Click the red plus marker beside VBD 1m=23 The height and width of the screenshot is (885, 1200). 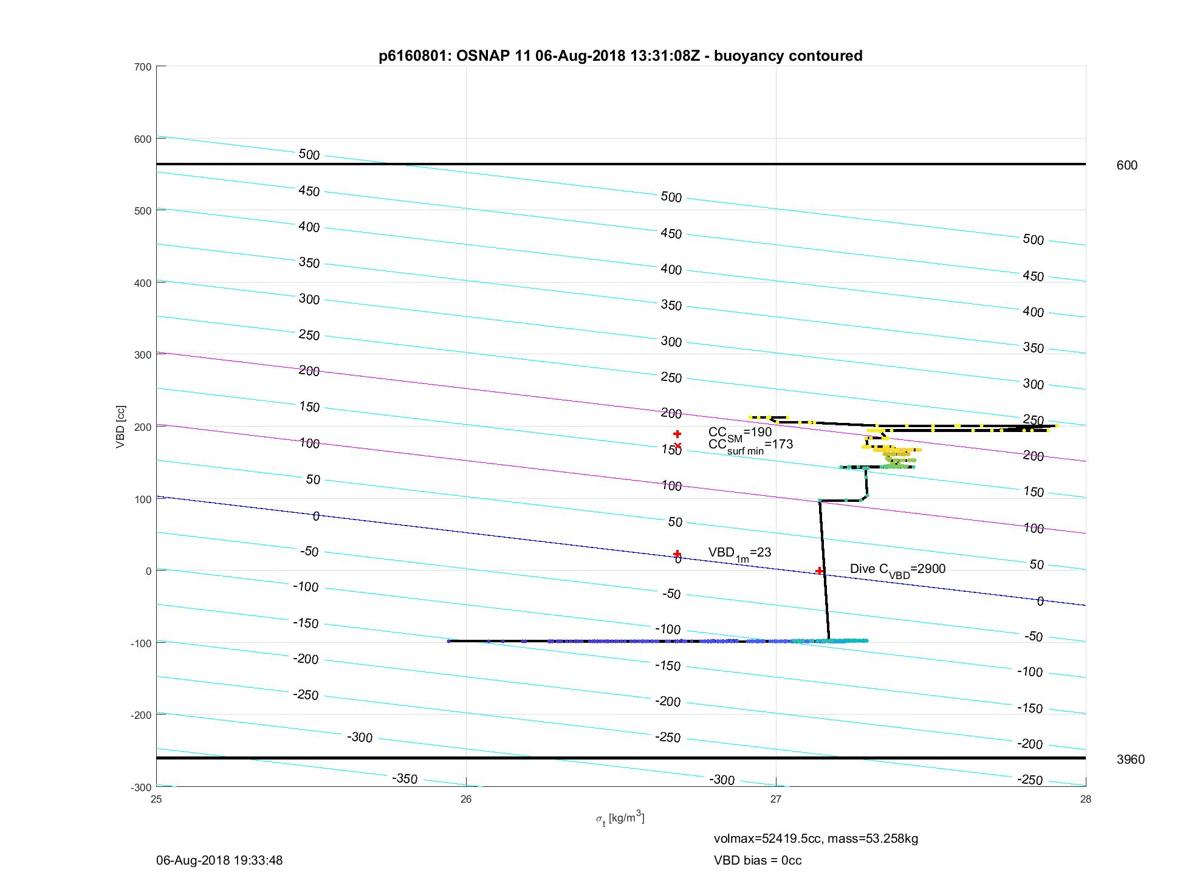tap(677, 554)
